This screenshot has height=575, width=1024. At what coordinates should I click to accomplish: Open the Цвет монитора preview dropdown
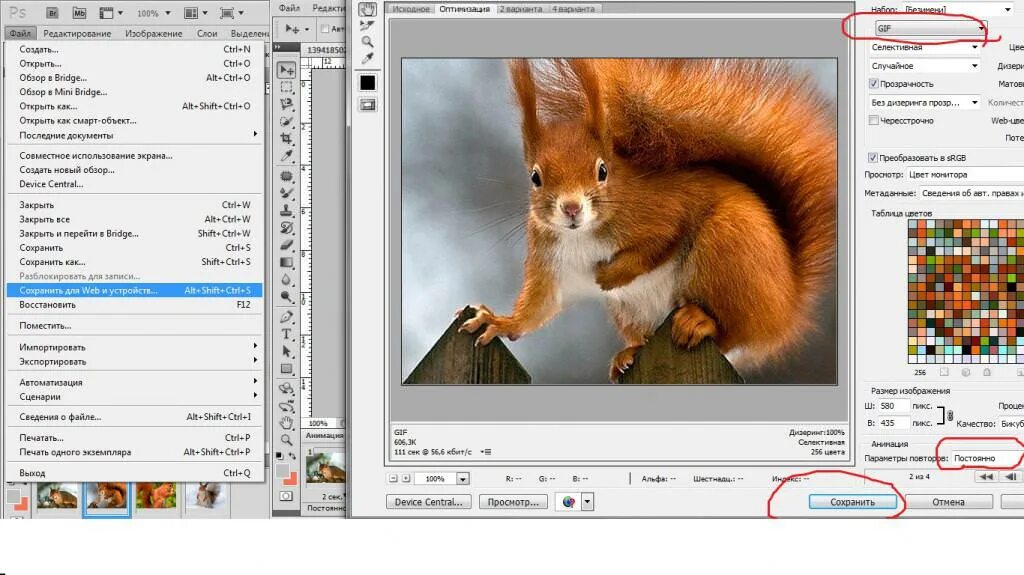point(965,174)
